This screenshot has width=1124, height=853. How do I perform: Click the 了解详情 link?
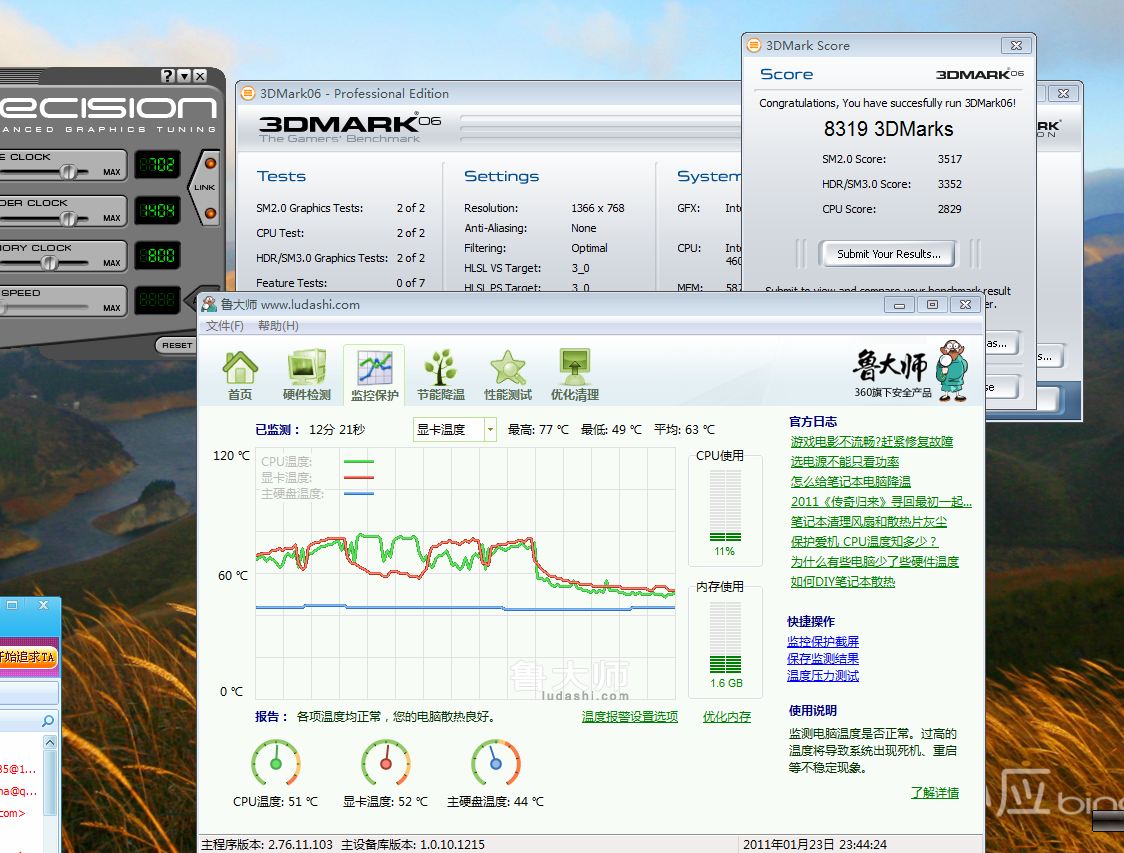935,793
